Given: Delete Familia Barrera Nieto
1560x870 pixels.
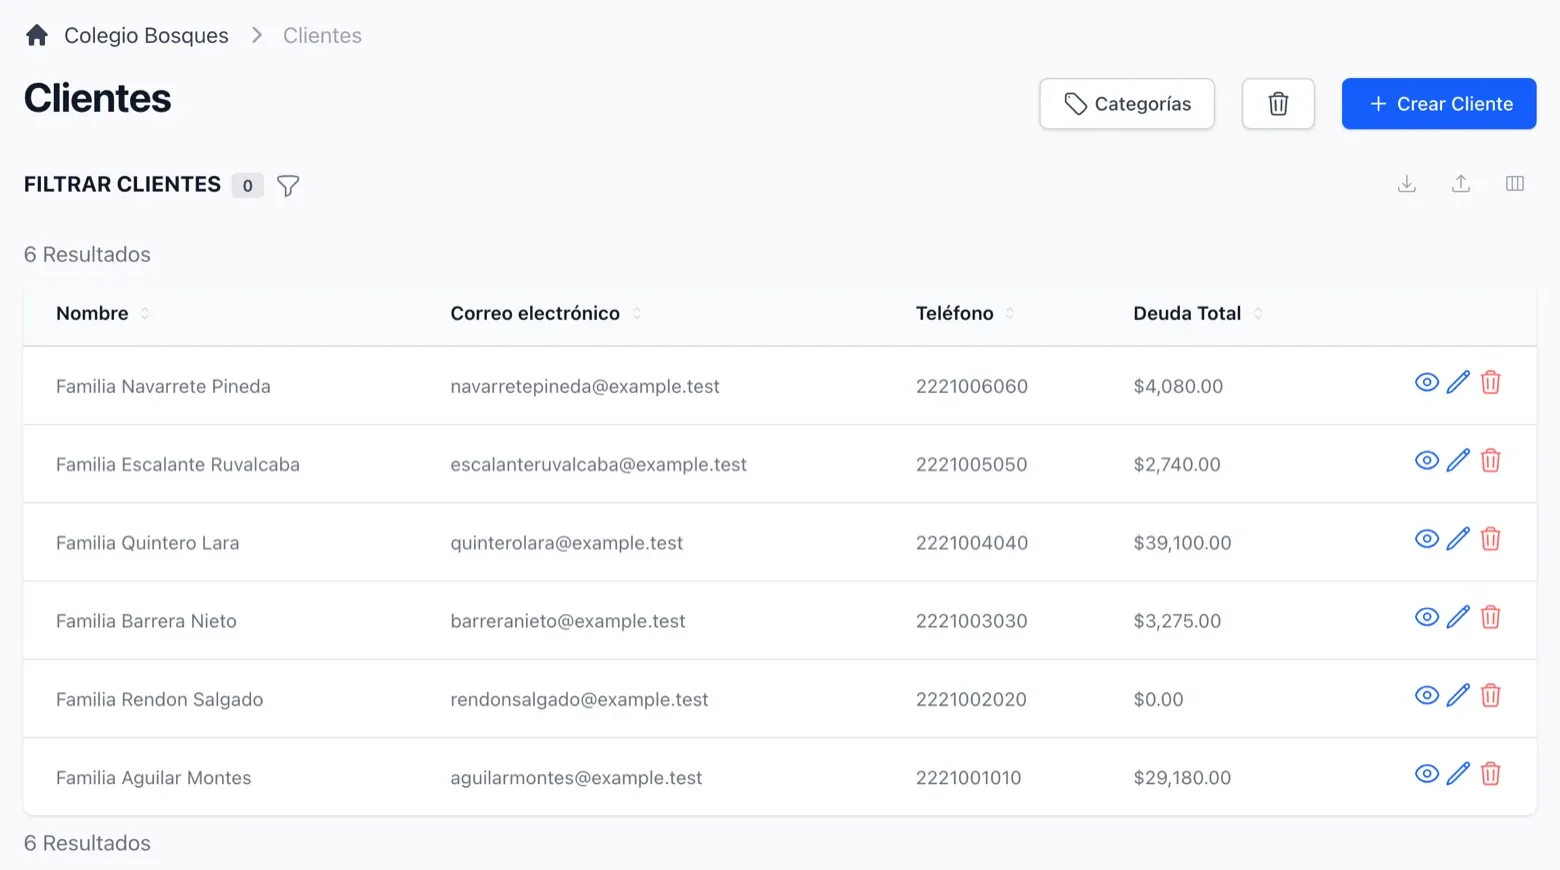Looking at the screenshot, I should pyautogui.click(x=1491, y=617).
